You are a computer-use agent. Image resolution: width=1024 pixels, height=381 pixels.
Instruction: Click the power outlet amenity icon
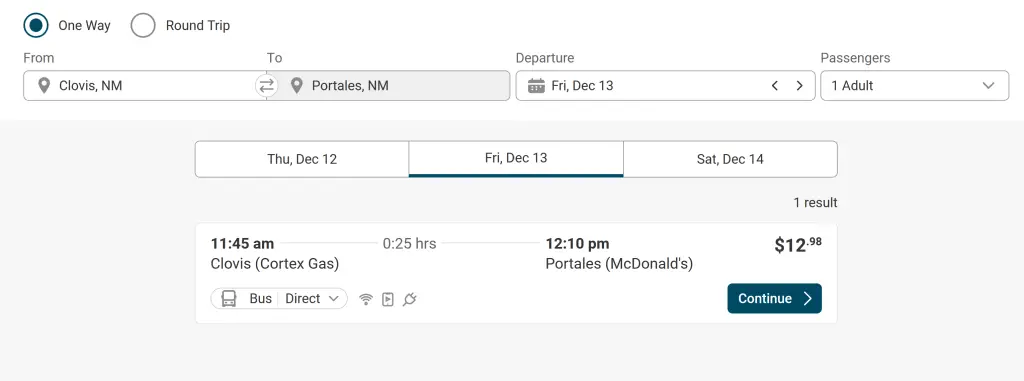pyautogui.click(x=409, y=299)
